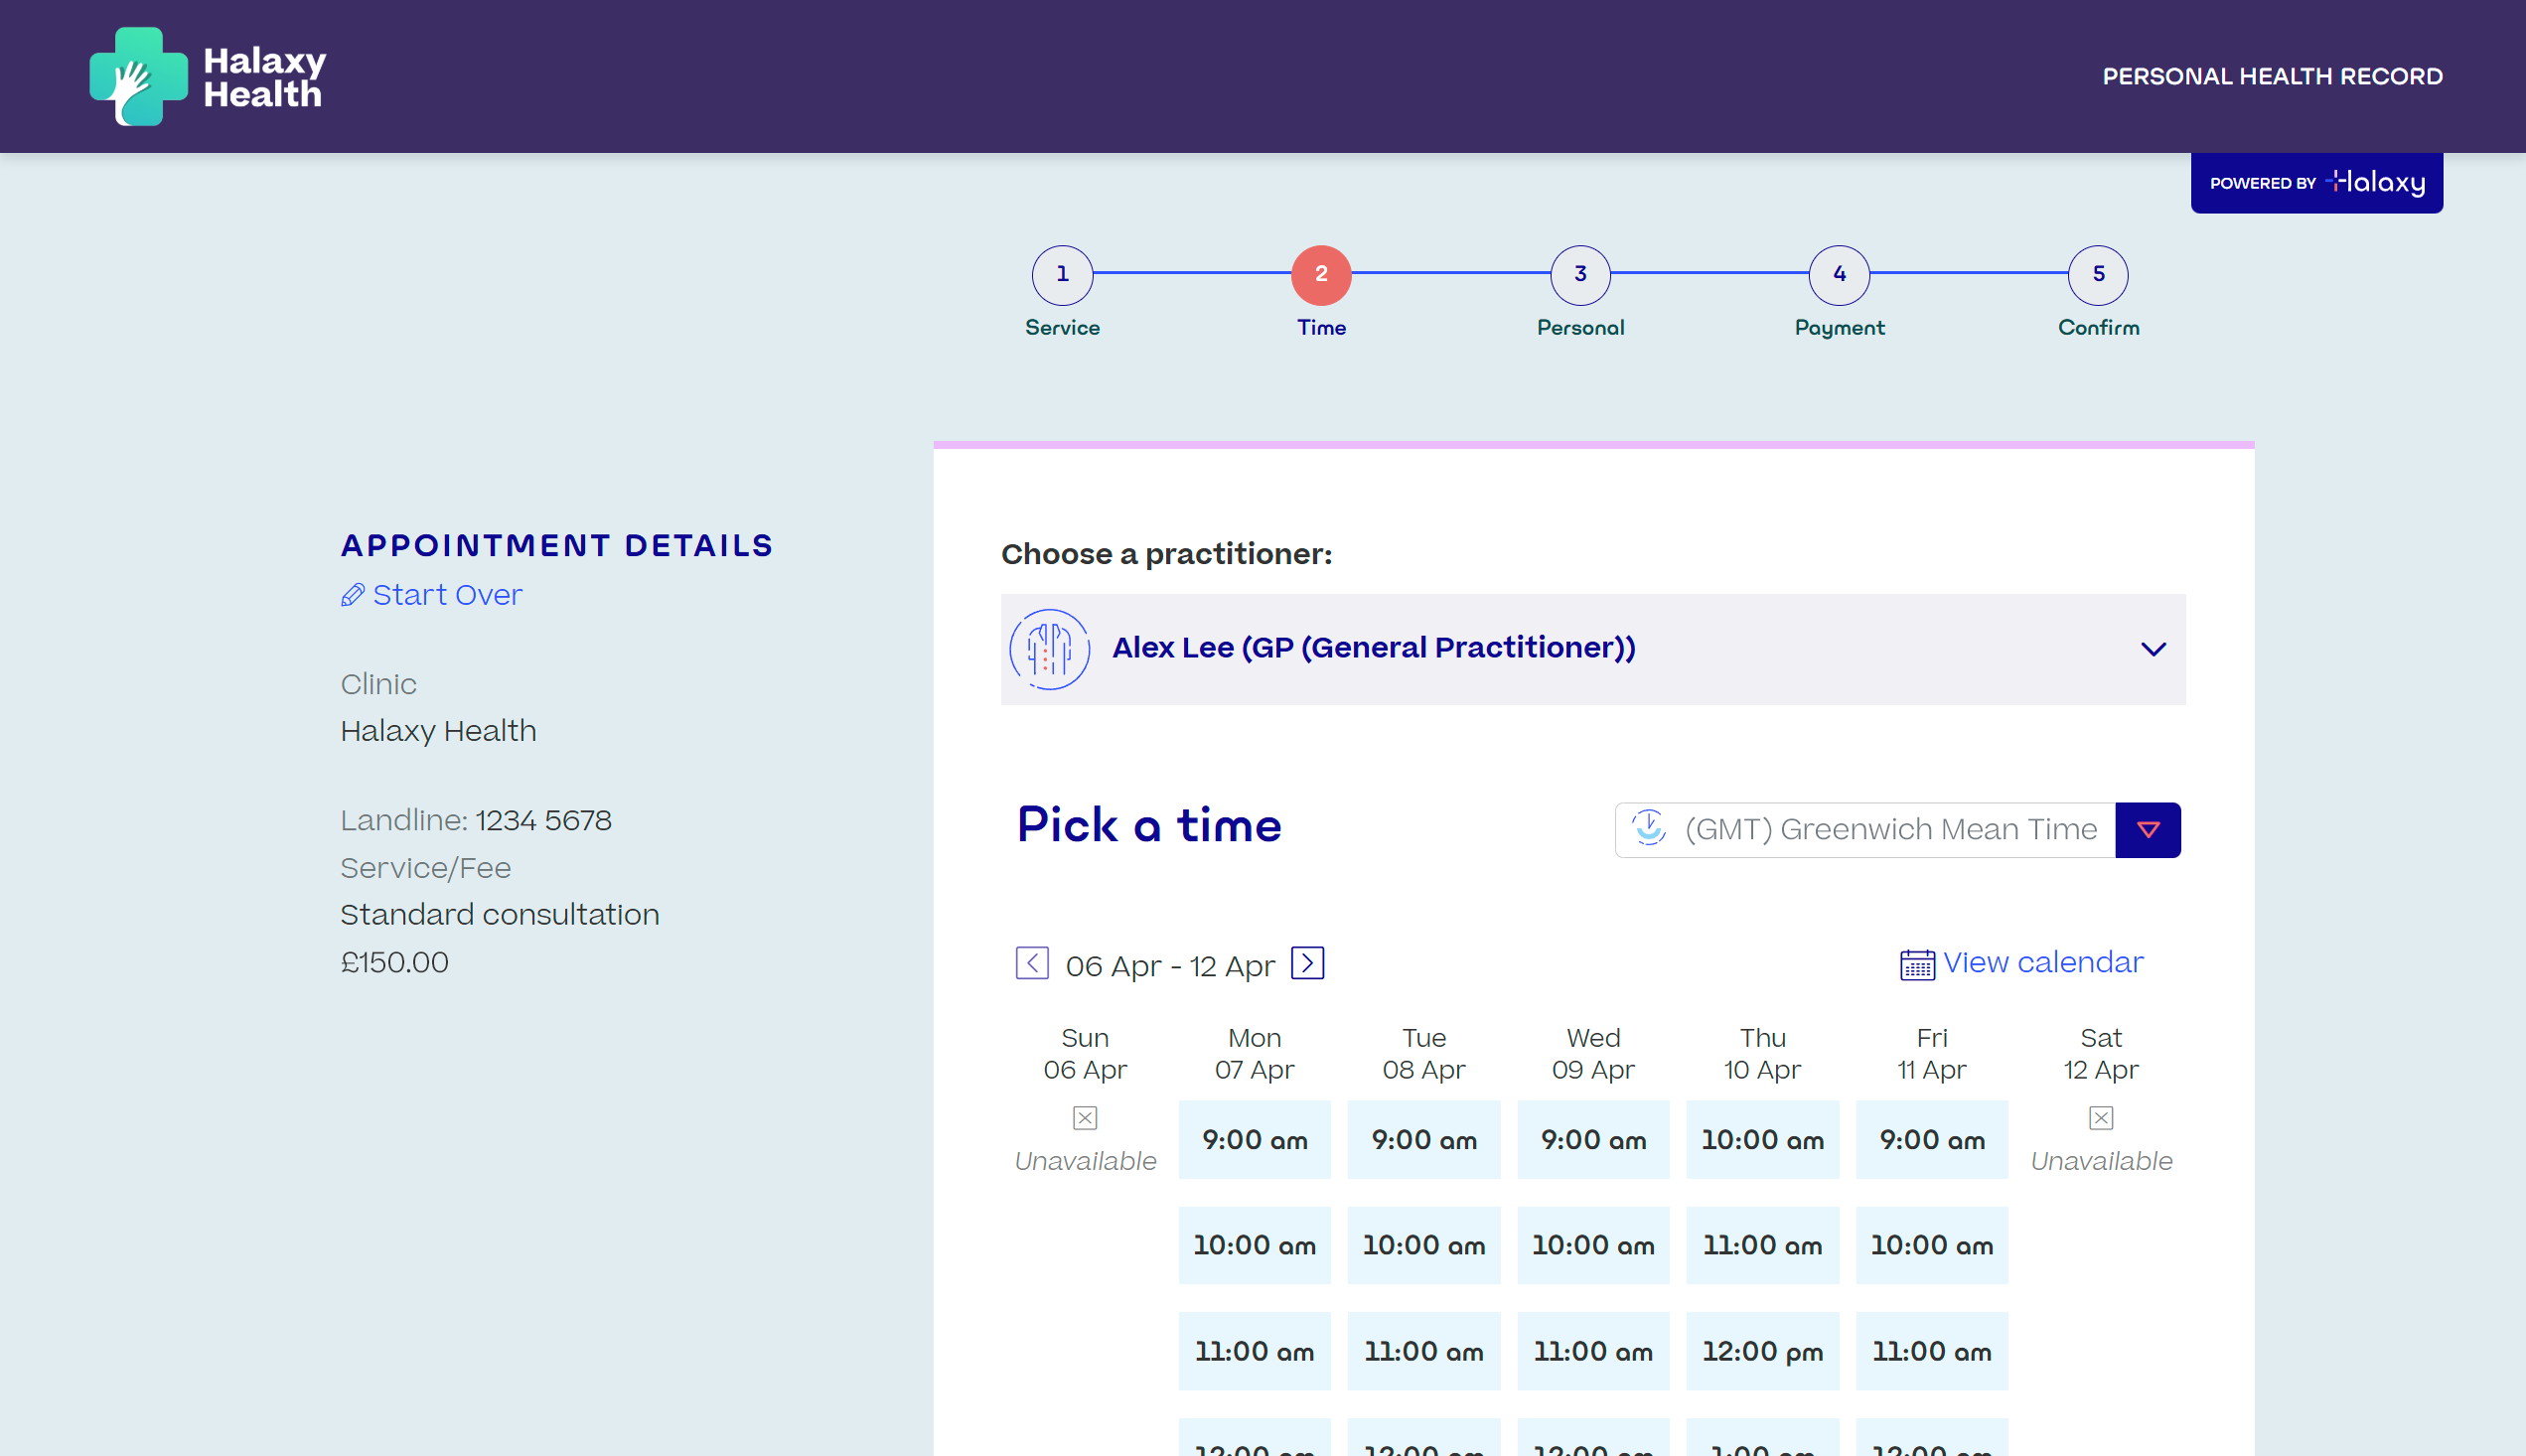The height and width of the screenshot is (1456, 2526).
Task: Open Personal Health Record menu
Action: (2272, 77)
